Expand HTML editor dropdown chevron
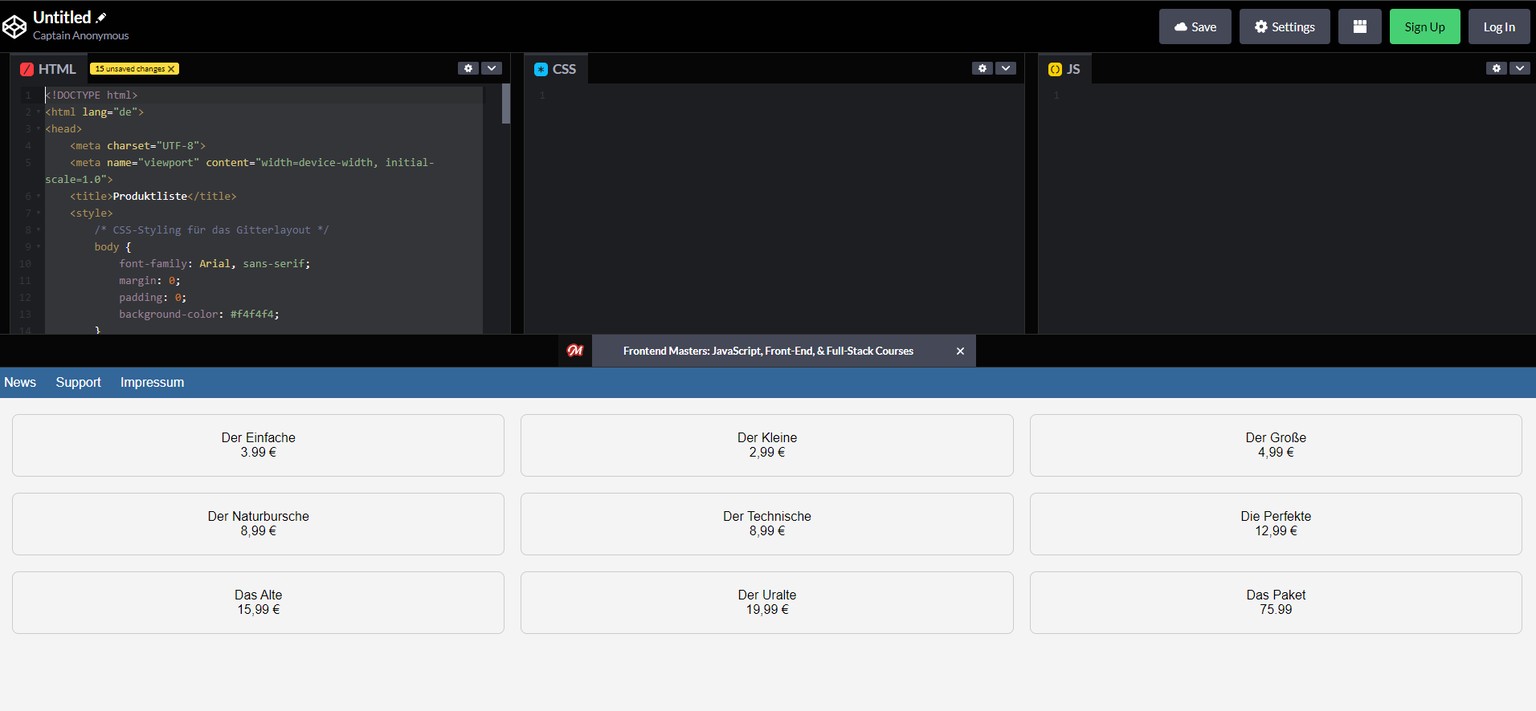1536x711 pixels. click(x=491, y=68)
